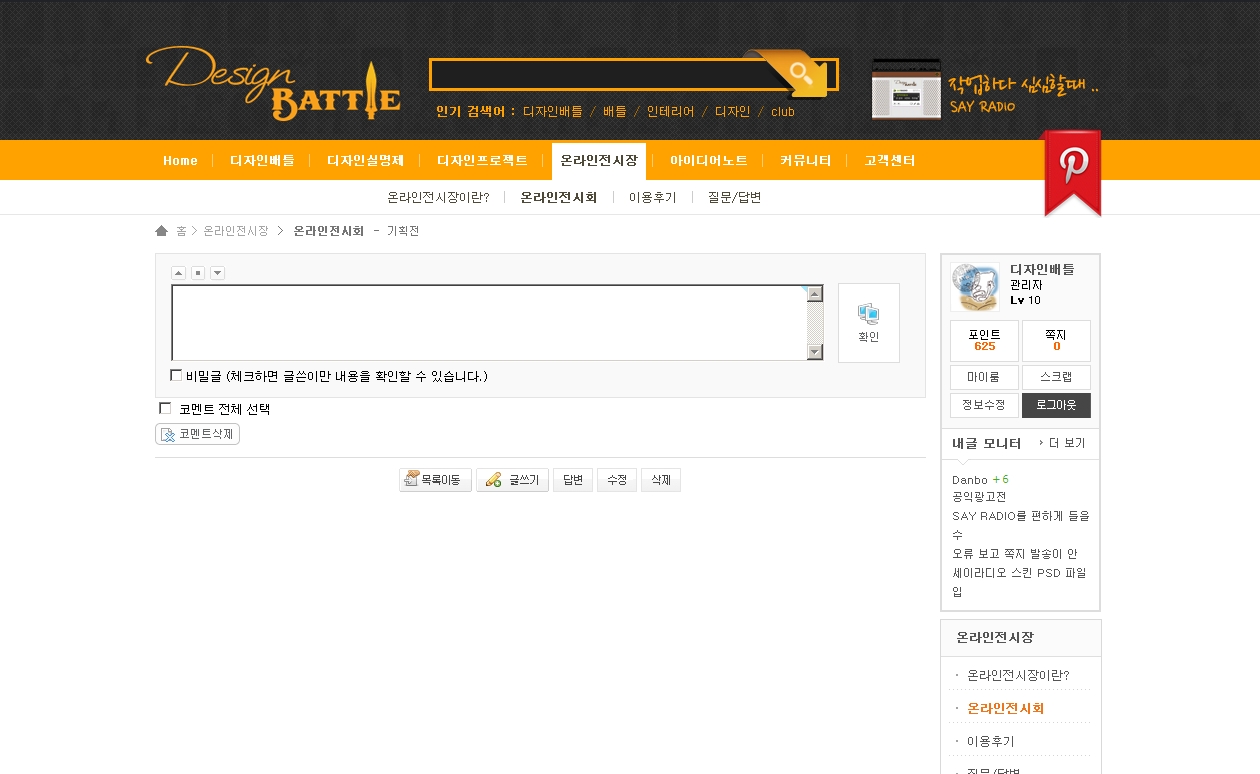The height and width of the screenshot is (774, 1260).
Task: Click sidebar link 이용후기
Action: (990, 741)
